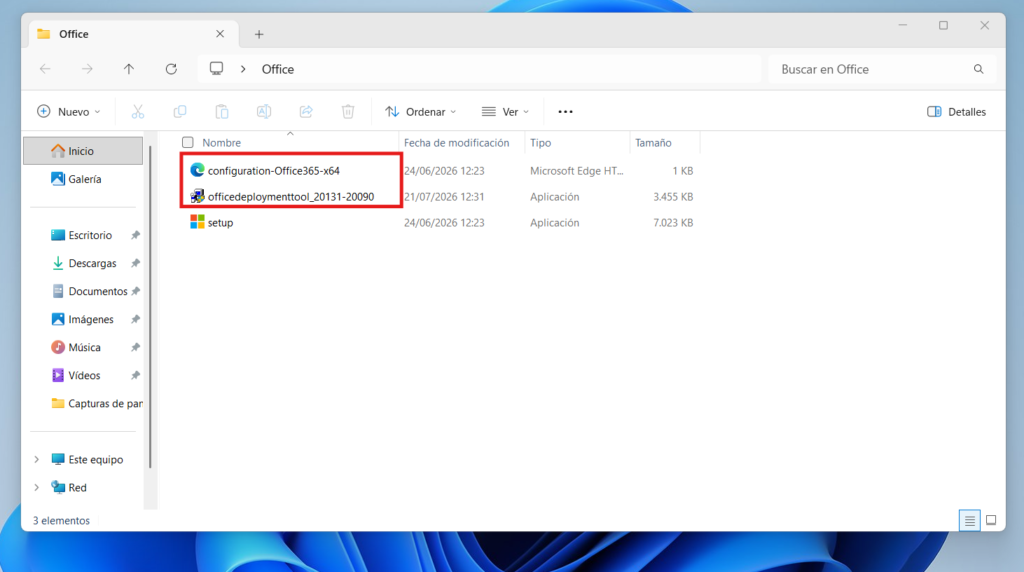
Task: Click the Copy icon in toolbar
Action: [180, 112]
